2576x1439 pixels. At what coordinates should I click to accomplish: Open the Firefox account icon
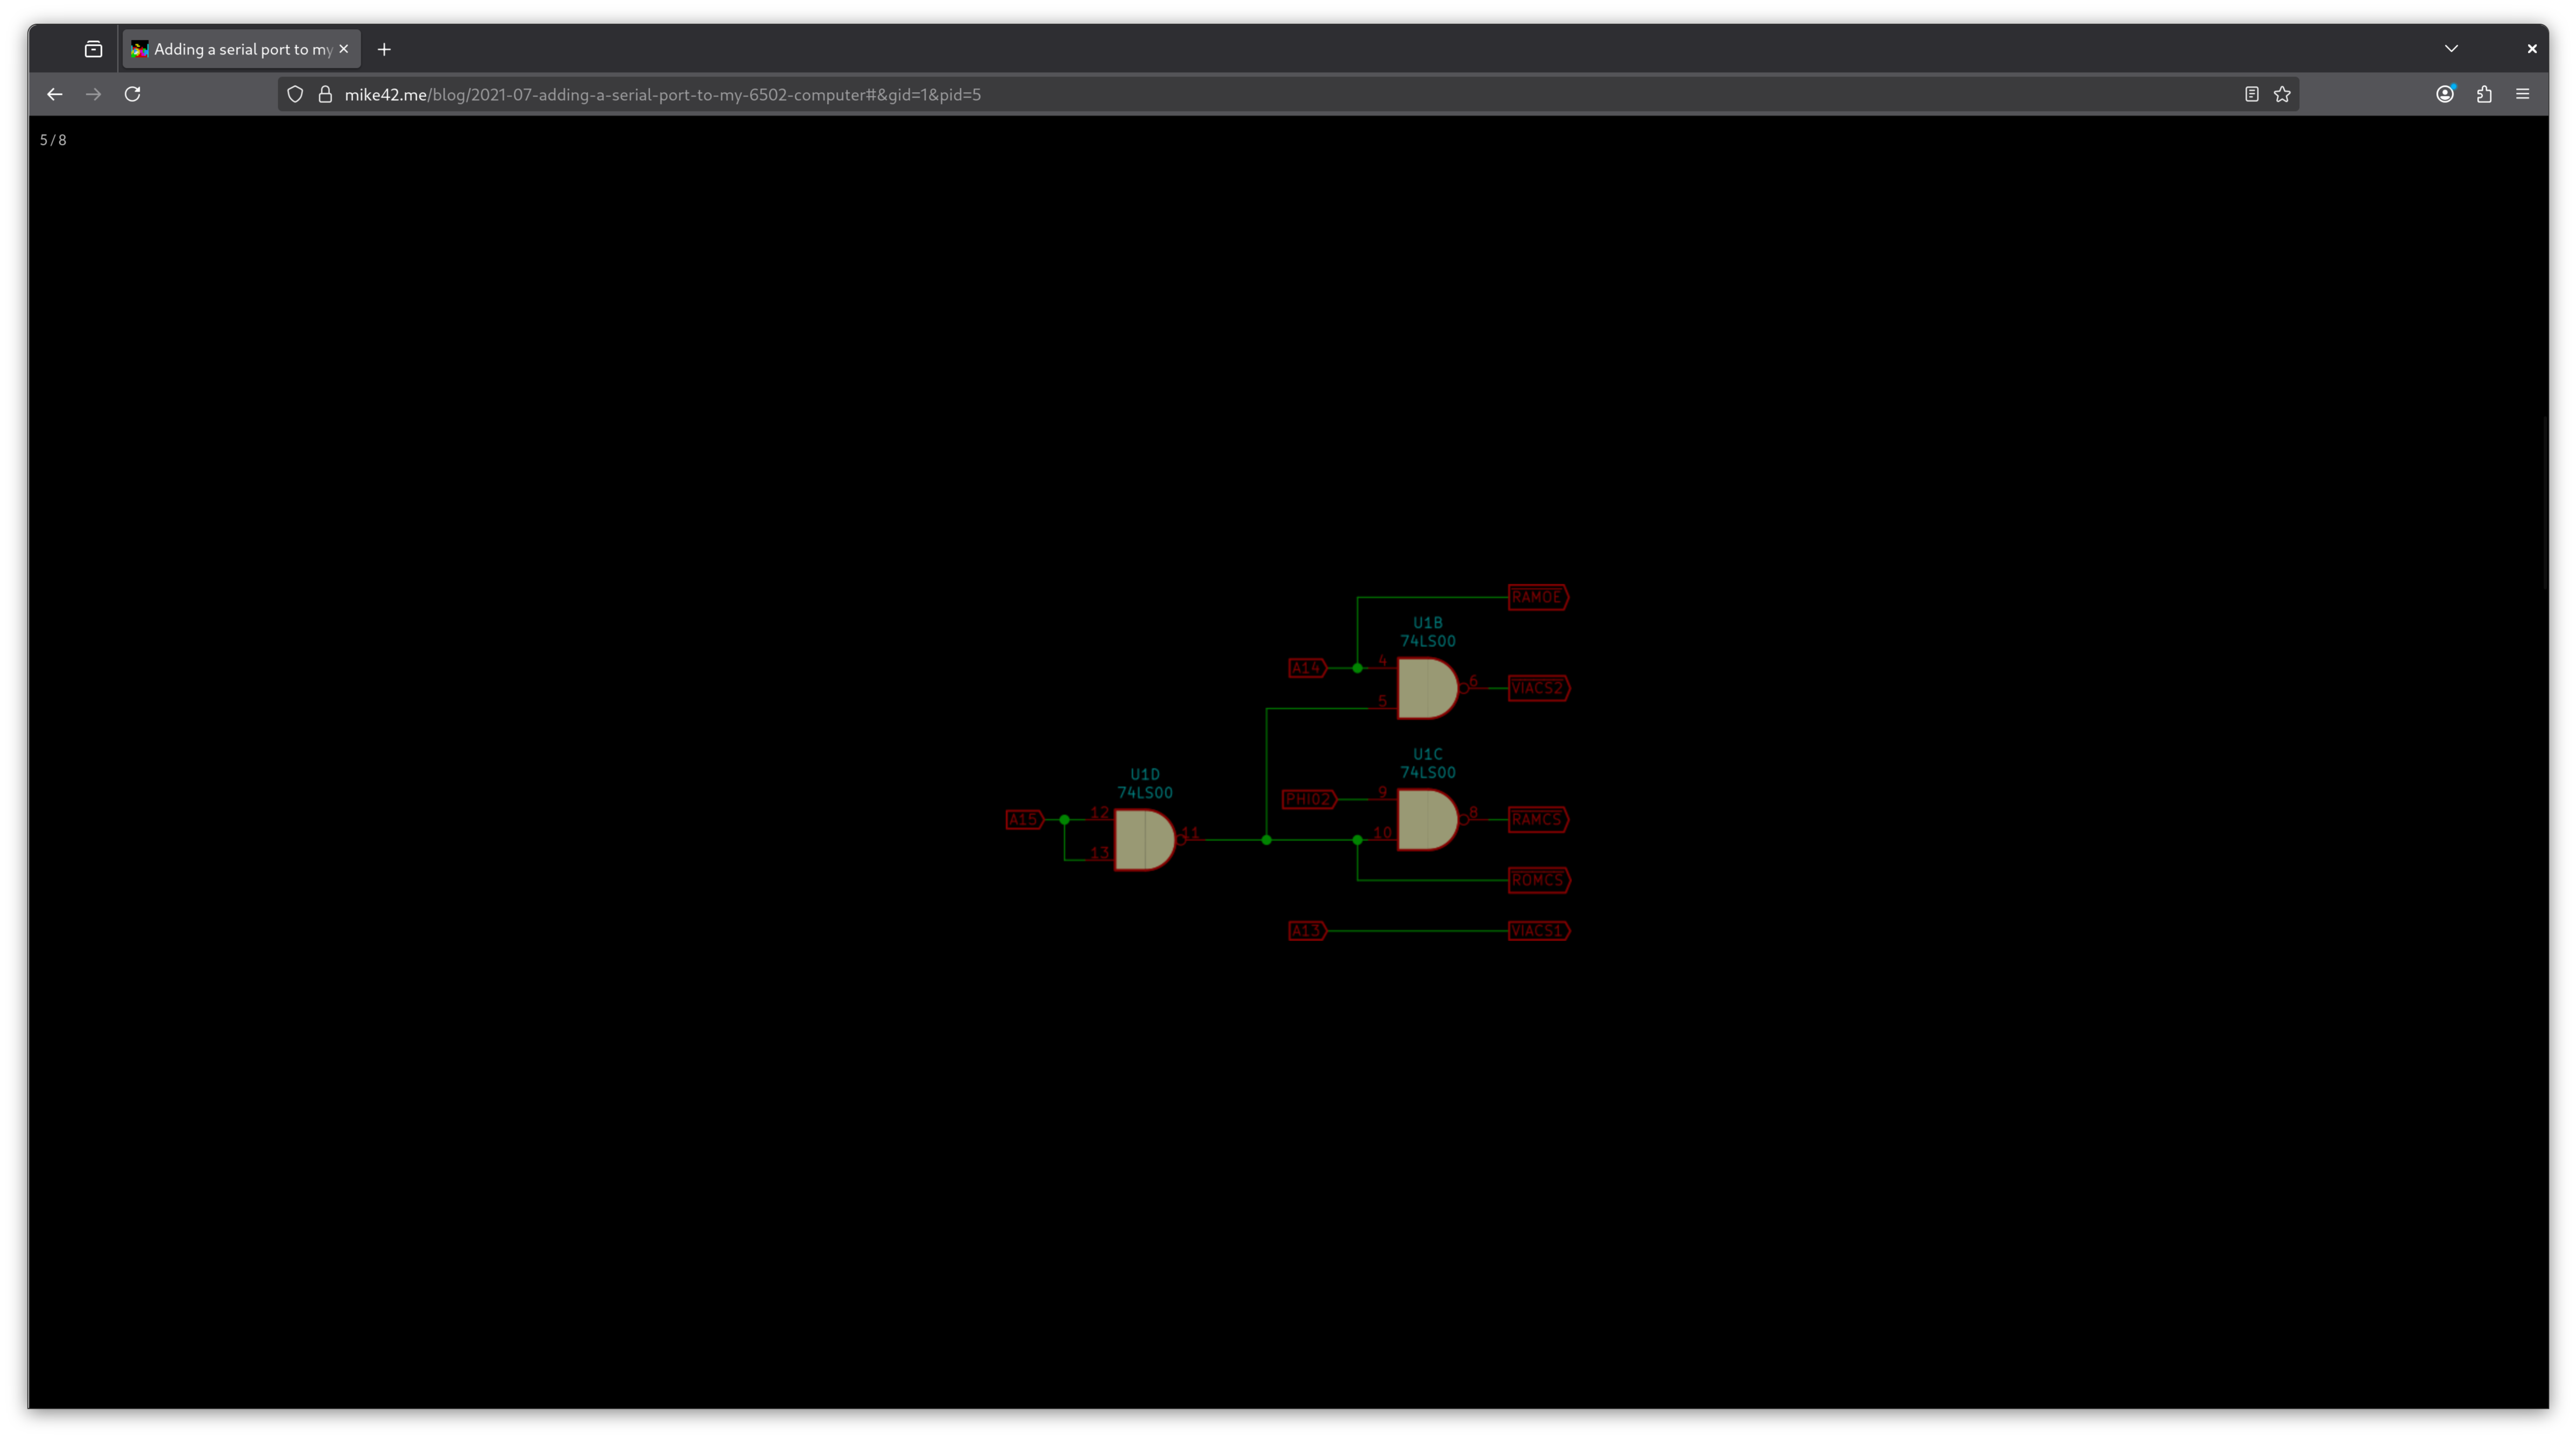2445,94
